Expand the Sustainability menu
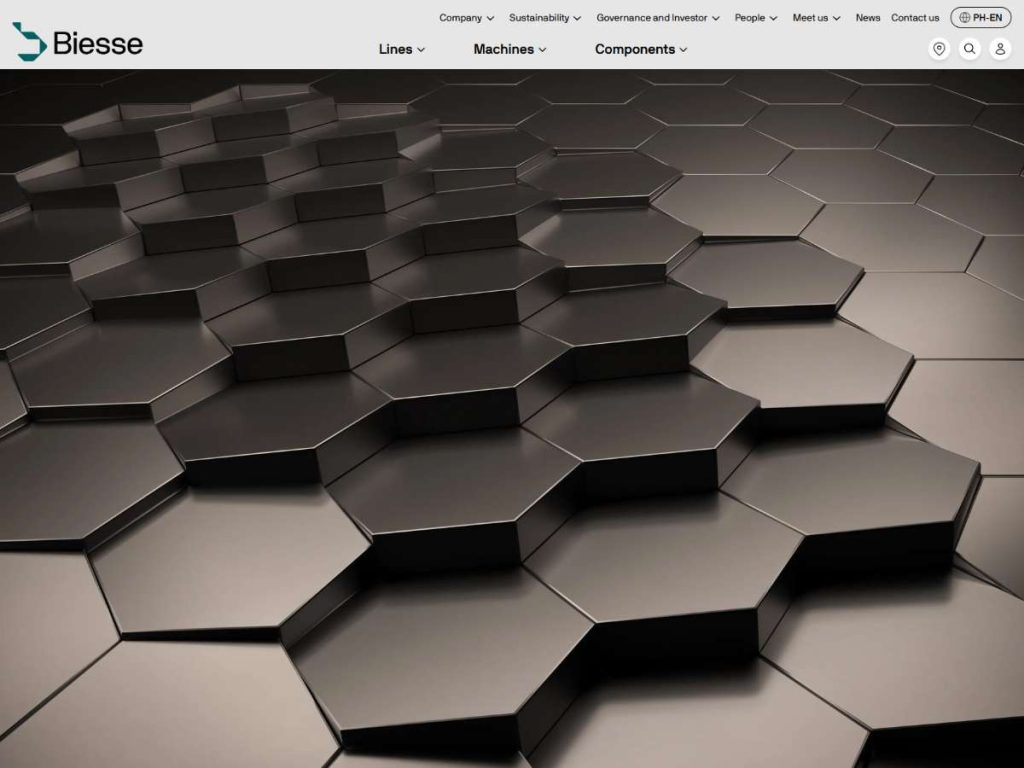The height and width of the screenshot is (768, 1024). pyautogui.click(x=545, y=18)
